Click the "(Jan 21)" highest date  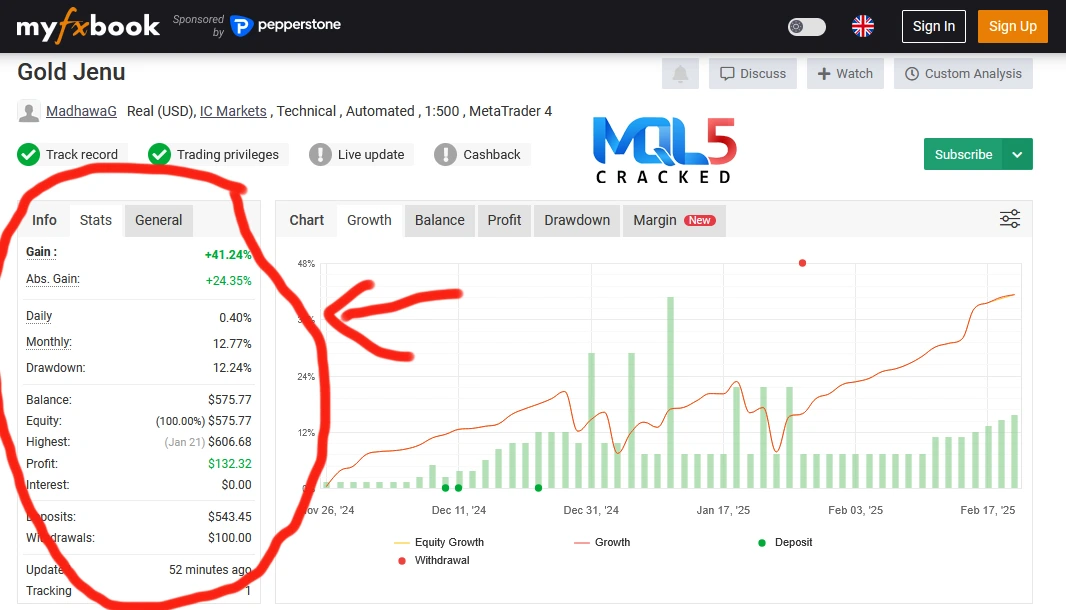tap(184, 442)
